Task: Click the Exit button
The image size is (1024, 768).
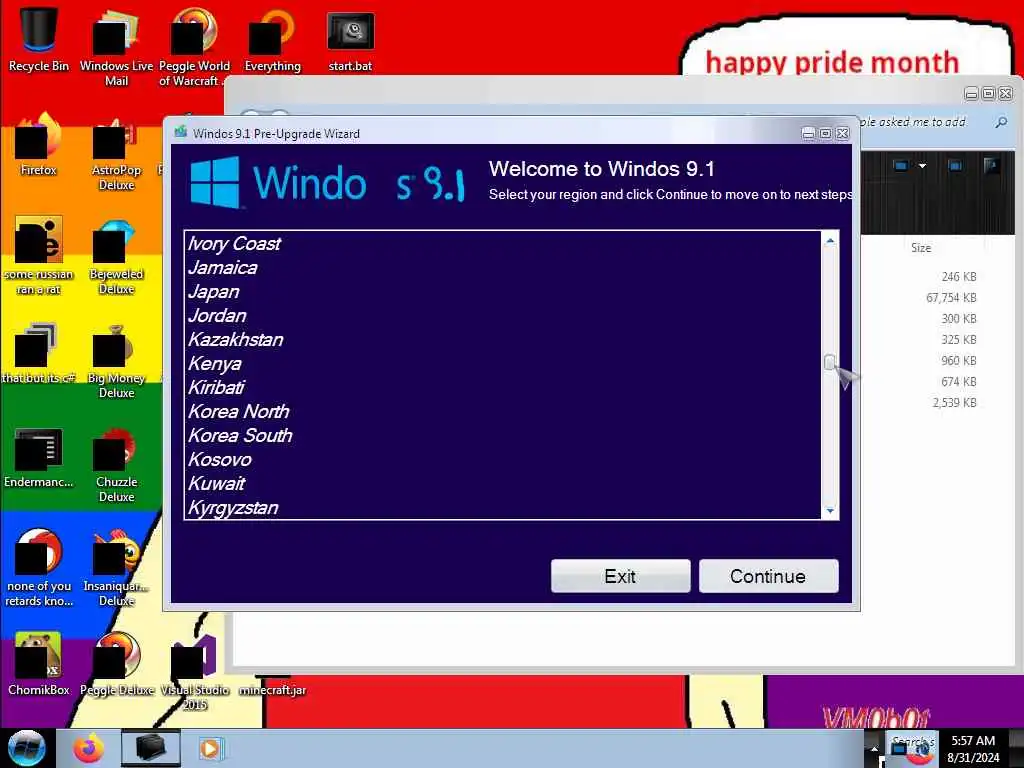Action: (x=620, y=576)
